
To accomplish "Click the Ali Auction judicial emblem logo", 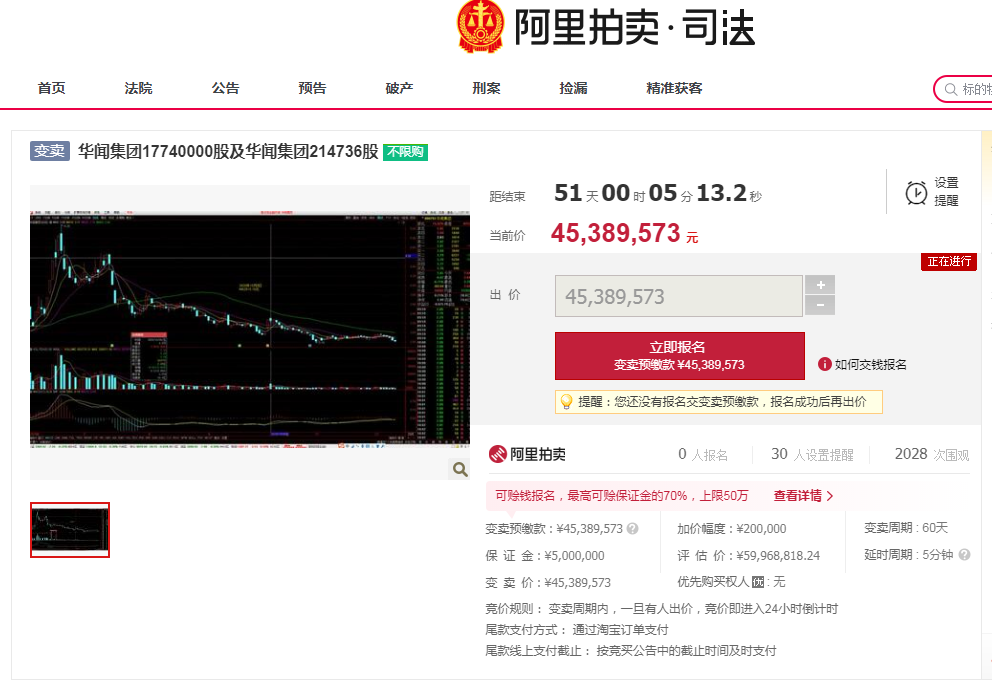I will click(481, 26).
